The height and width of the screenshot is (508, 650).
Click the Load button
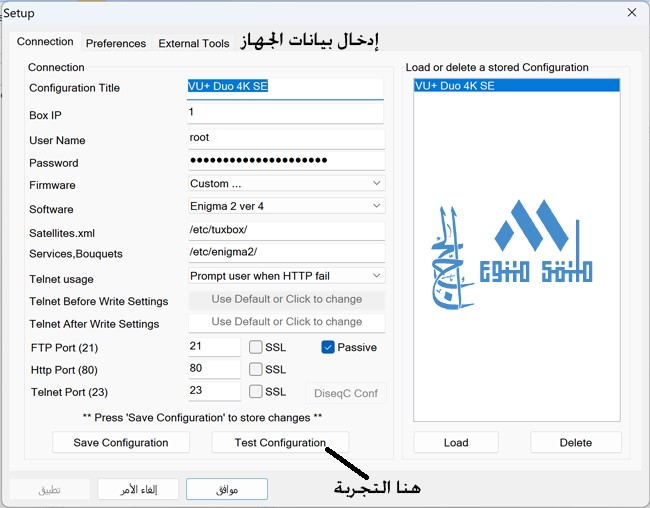click(456, 442)
